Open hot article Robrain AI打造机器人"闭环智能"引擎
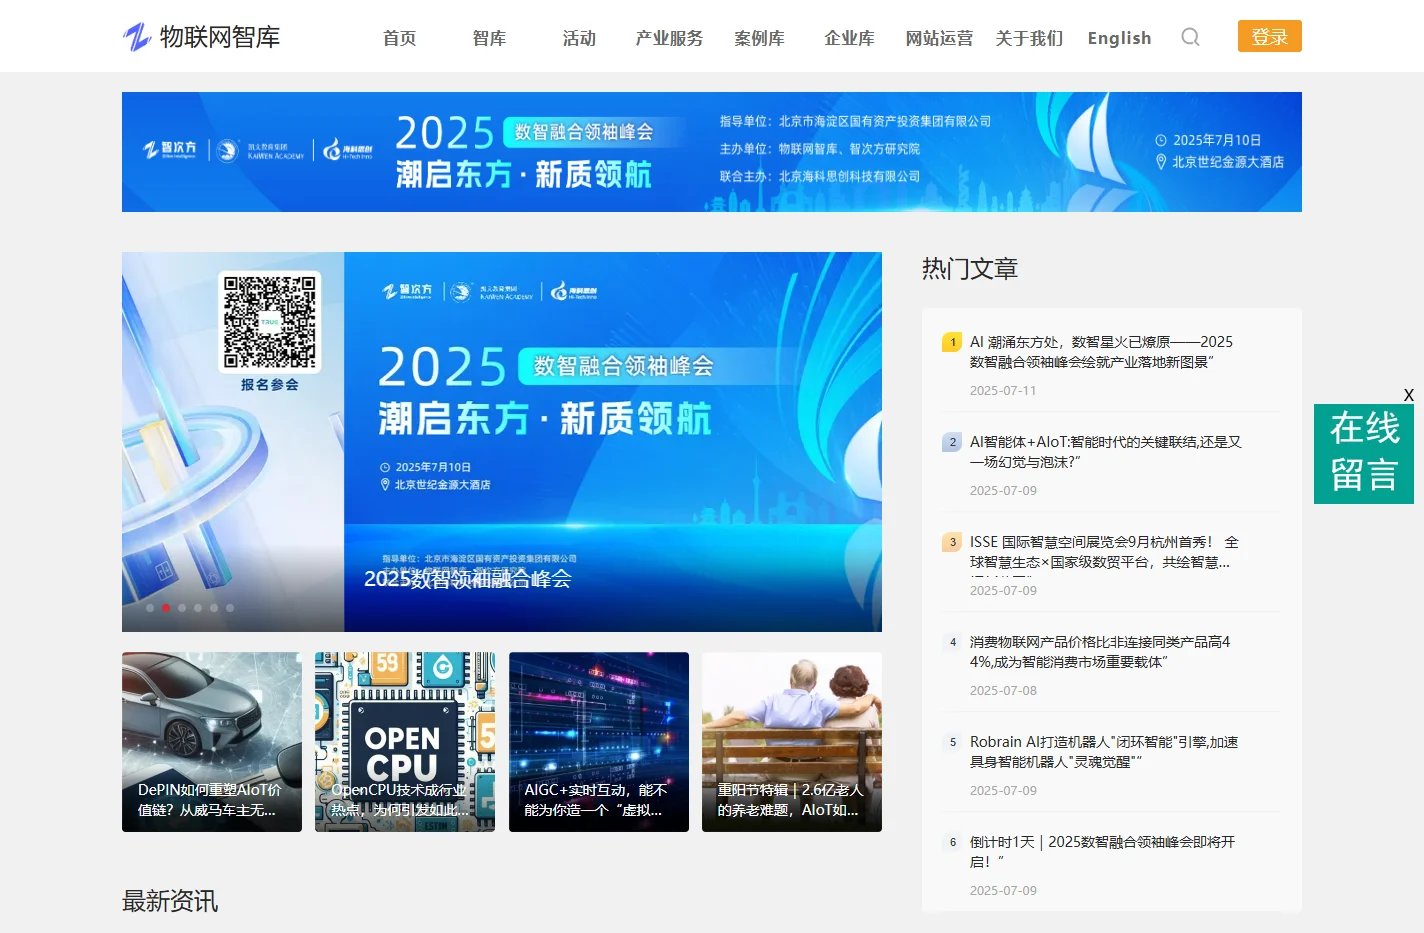This screenshot has height=933, width=1424. coord(1104,752)
